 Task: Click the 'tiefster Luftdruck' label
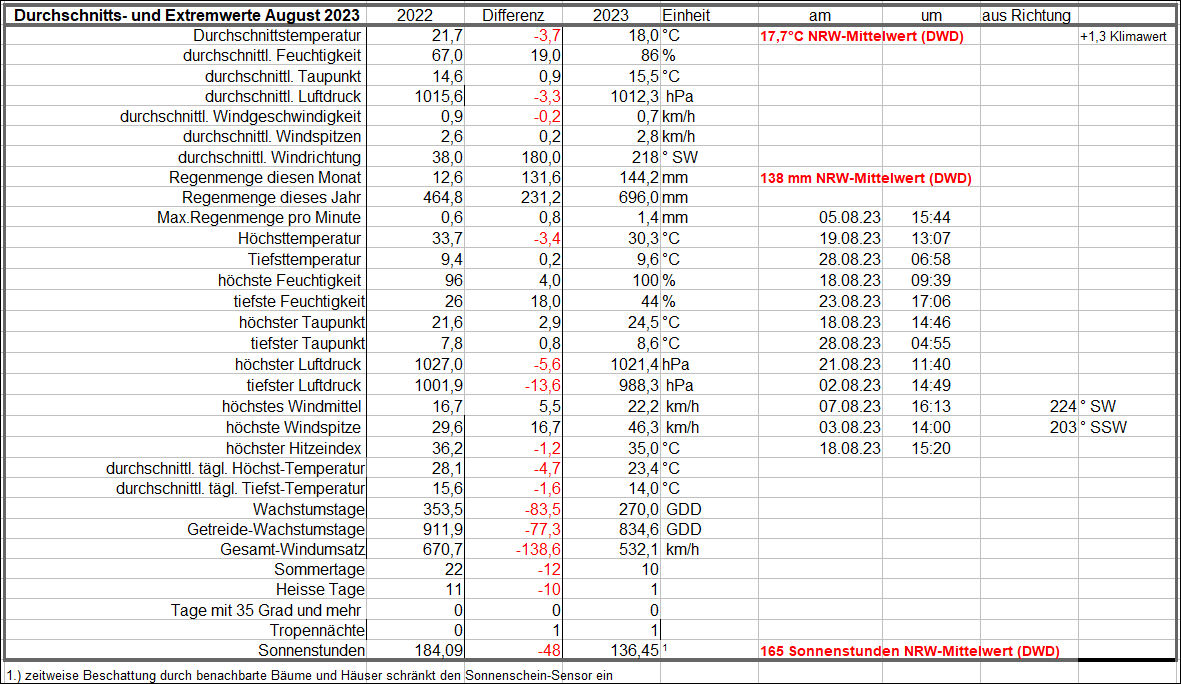(304, 386)
